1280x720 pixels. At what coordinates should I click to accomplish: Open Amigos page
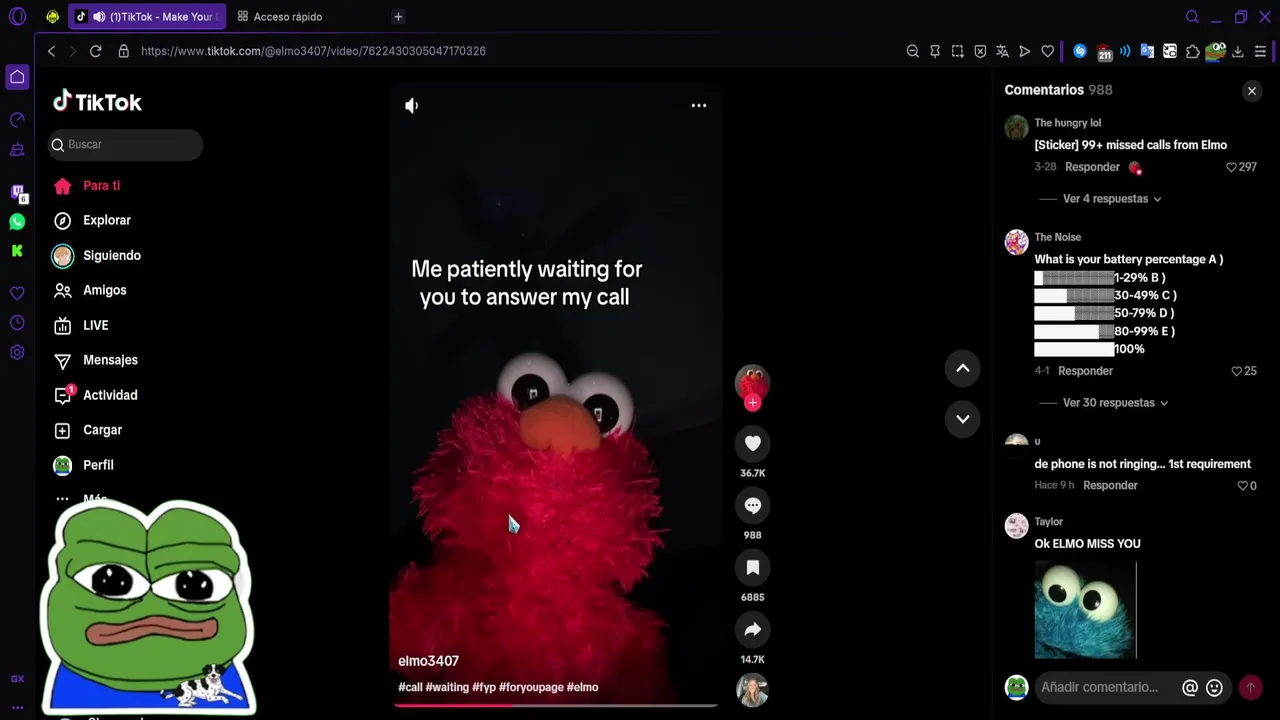[90, 290]
